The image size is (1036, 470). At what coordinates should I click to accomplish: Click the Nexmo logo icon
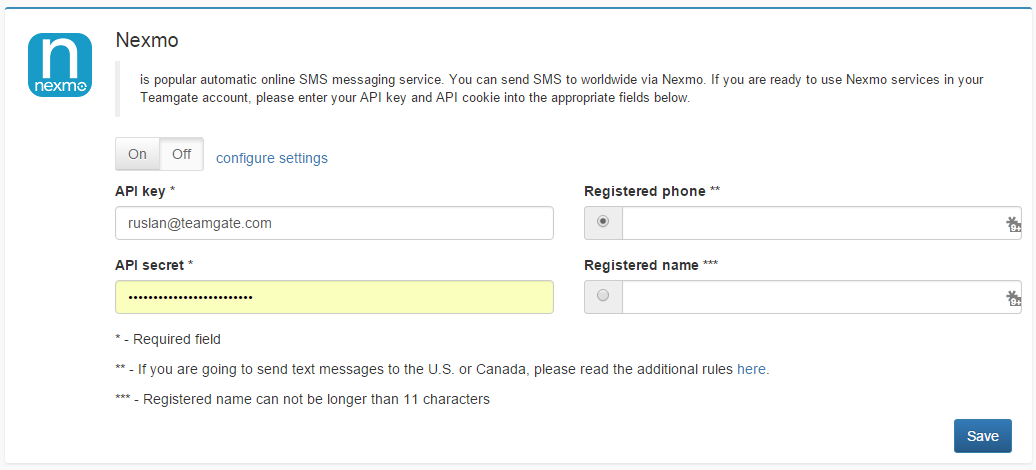(x=59, y=65)
